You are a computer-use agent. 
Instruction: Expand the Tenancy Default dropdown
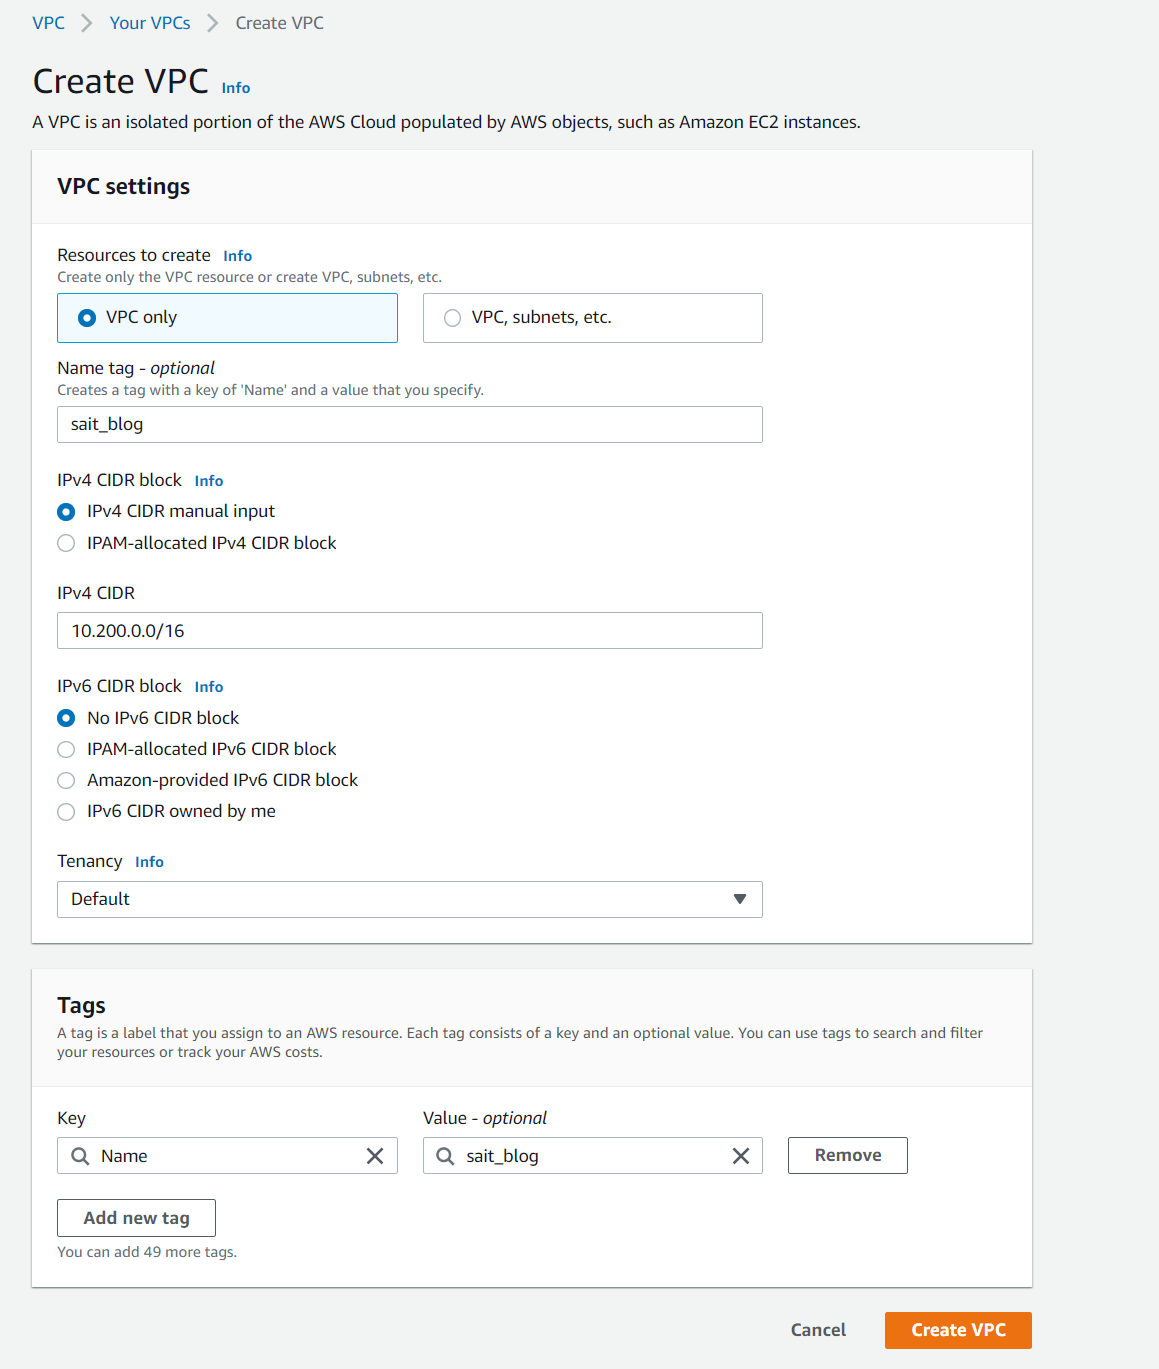click(x=410, y=899)
